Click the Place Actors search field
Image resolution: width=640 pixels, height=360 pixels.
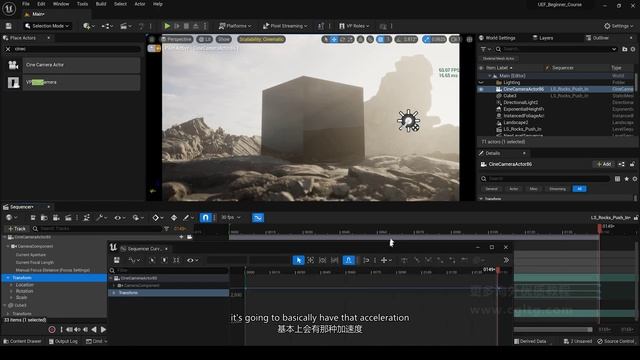tap(77, 49)
